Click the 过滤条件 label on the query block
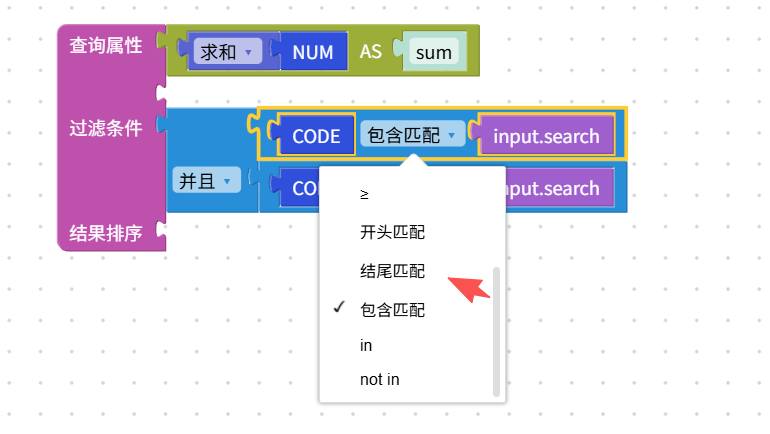 click(x=105, y=128)
